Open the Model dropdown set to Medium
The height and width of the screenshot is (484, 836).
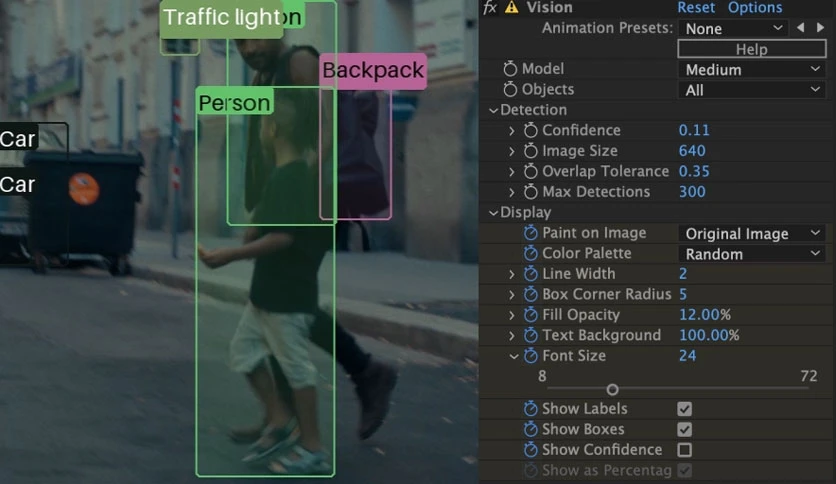[752, 69]
